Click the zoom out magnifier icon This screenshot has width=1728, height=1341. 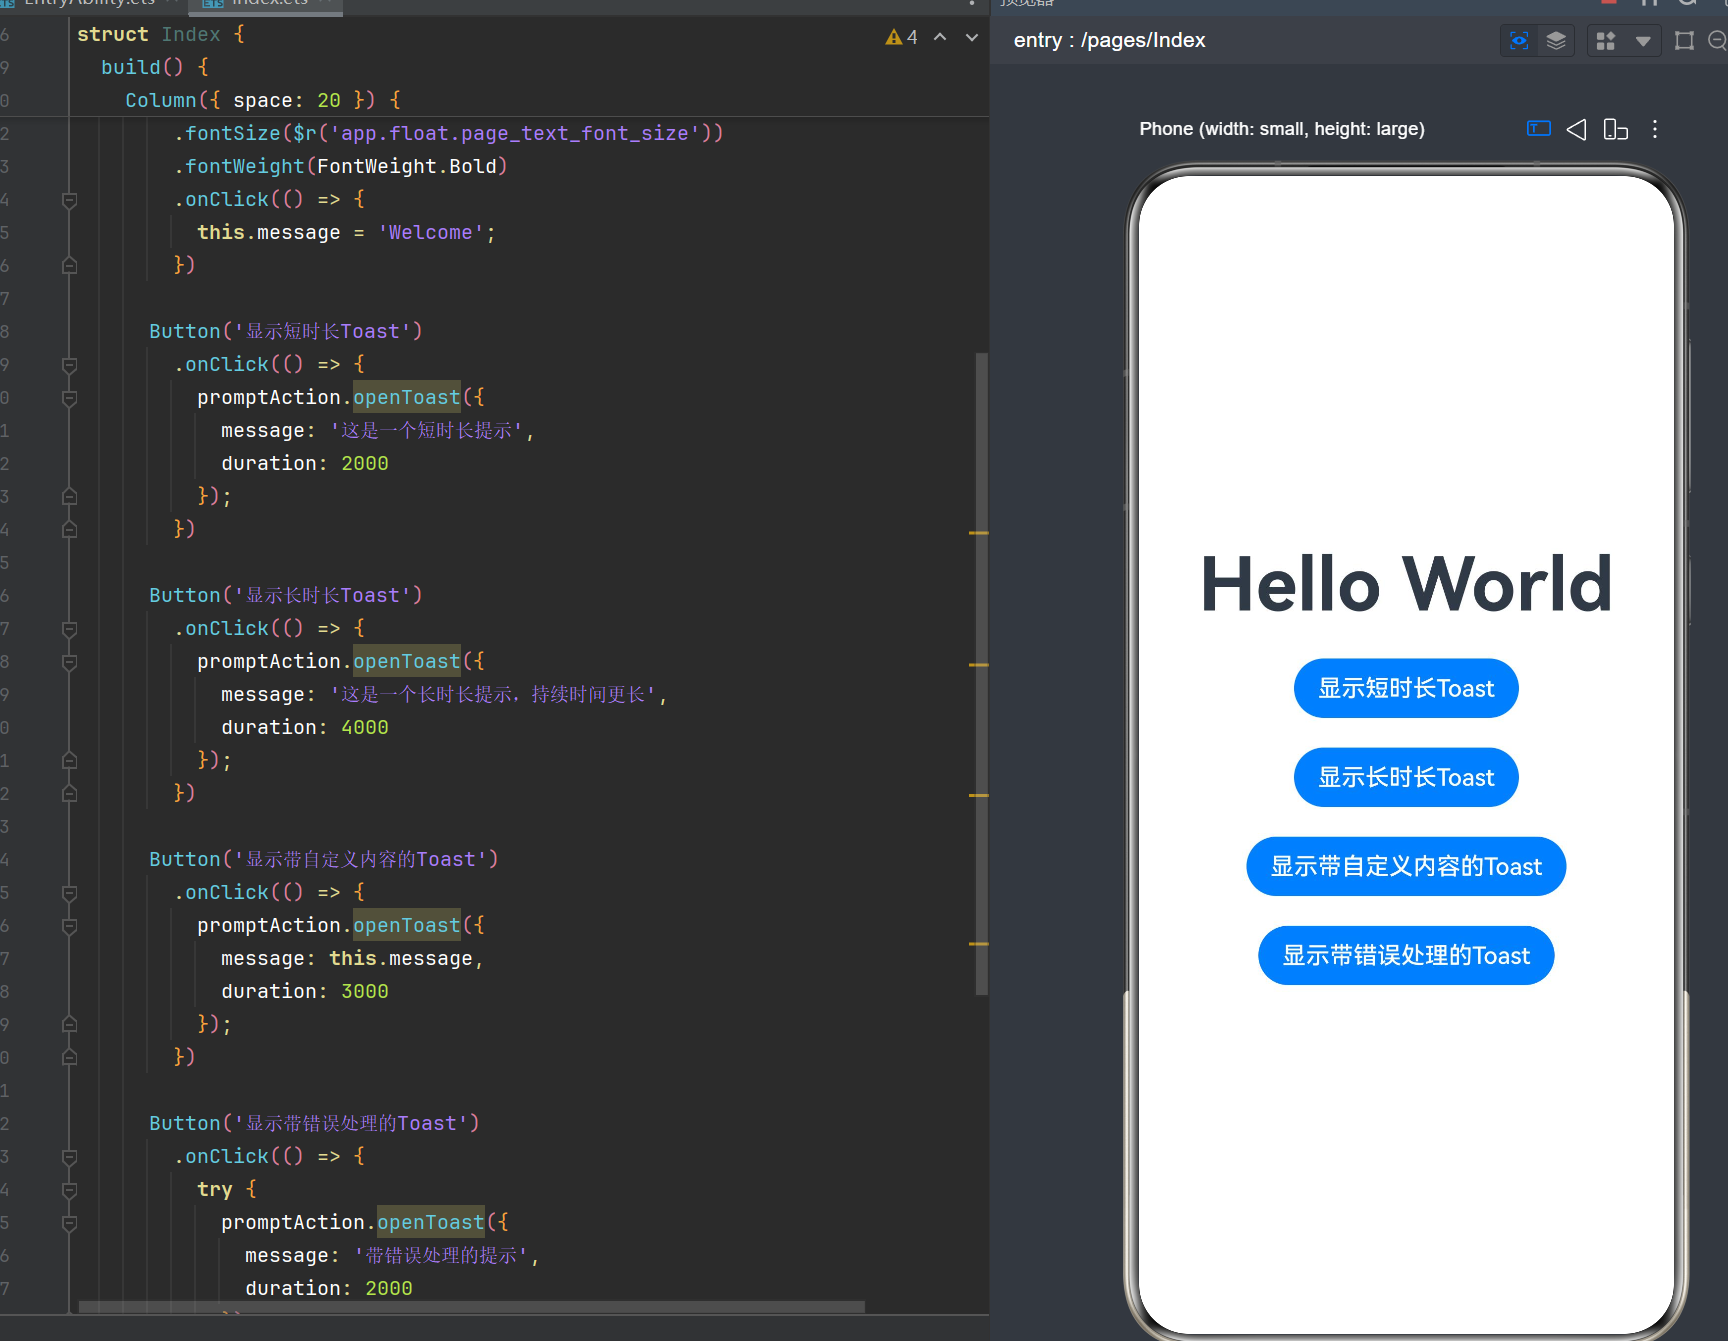click(1717, 41)
